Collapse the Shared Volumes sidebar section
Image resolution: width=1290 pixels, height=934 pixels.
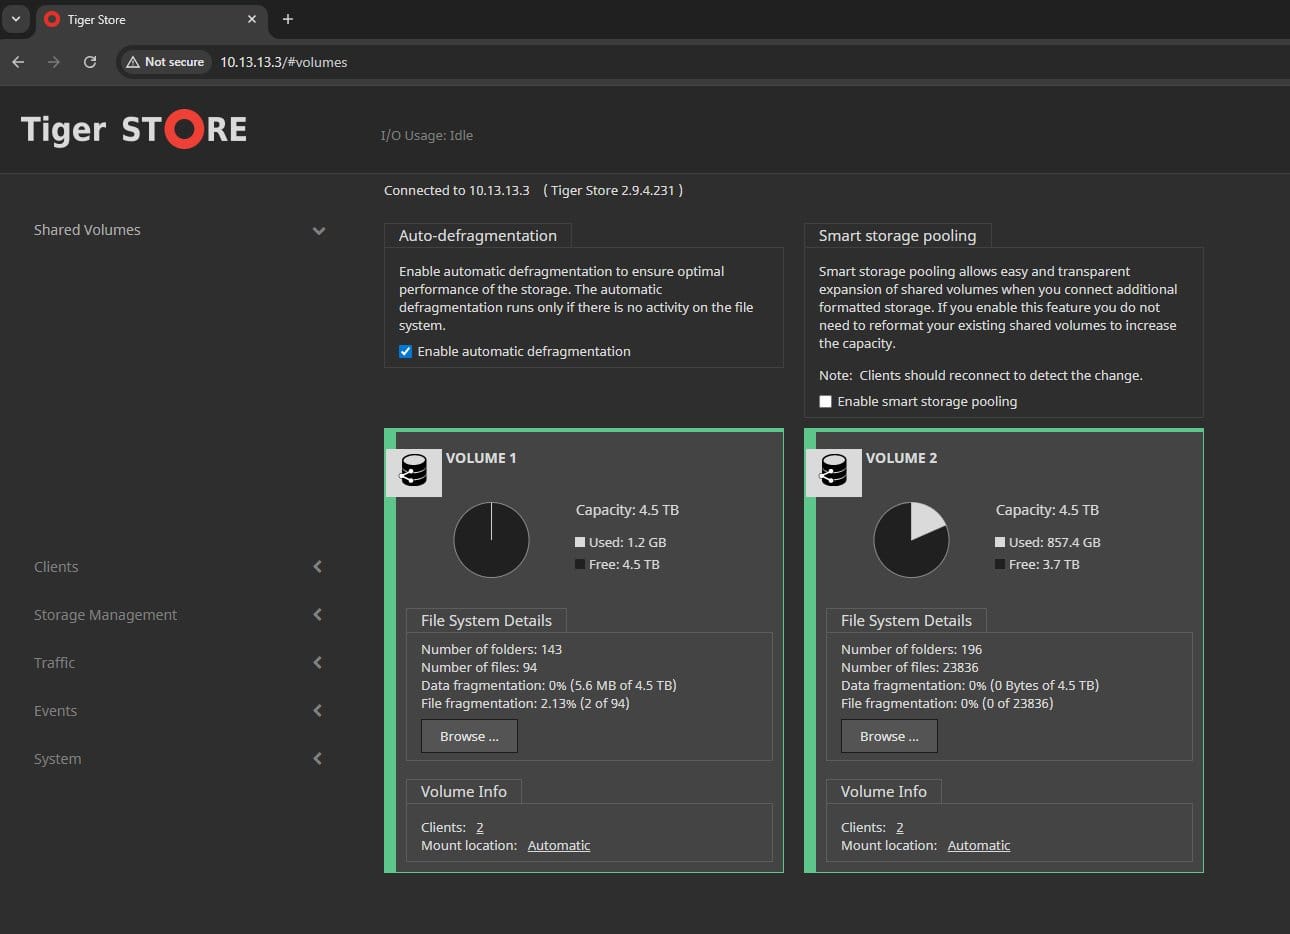(319, 231)
